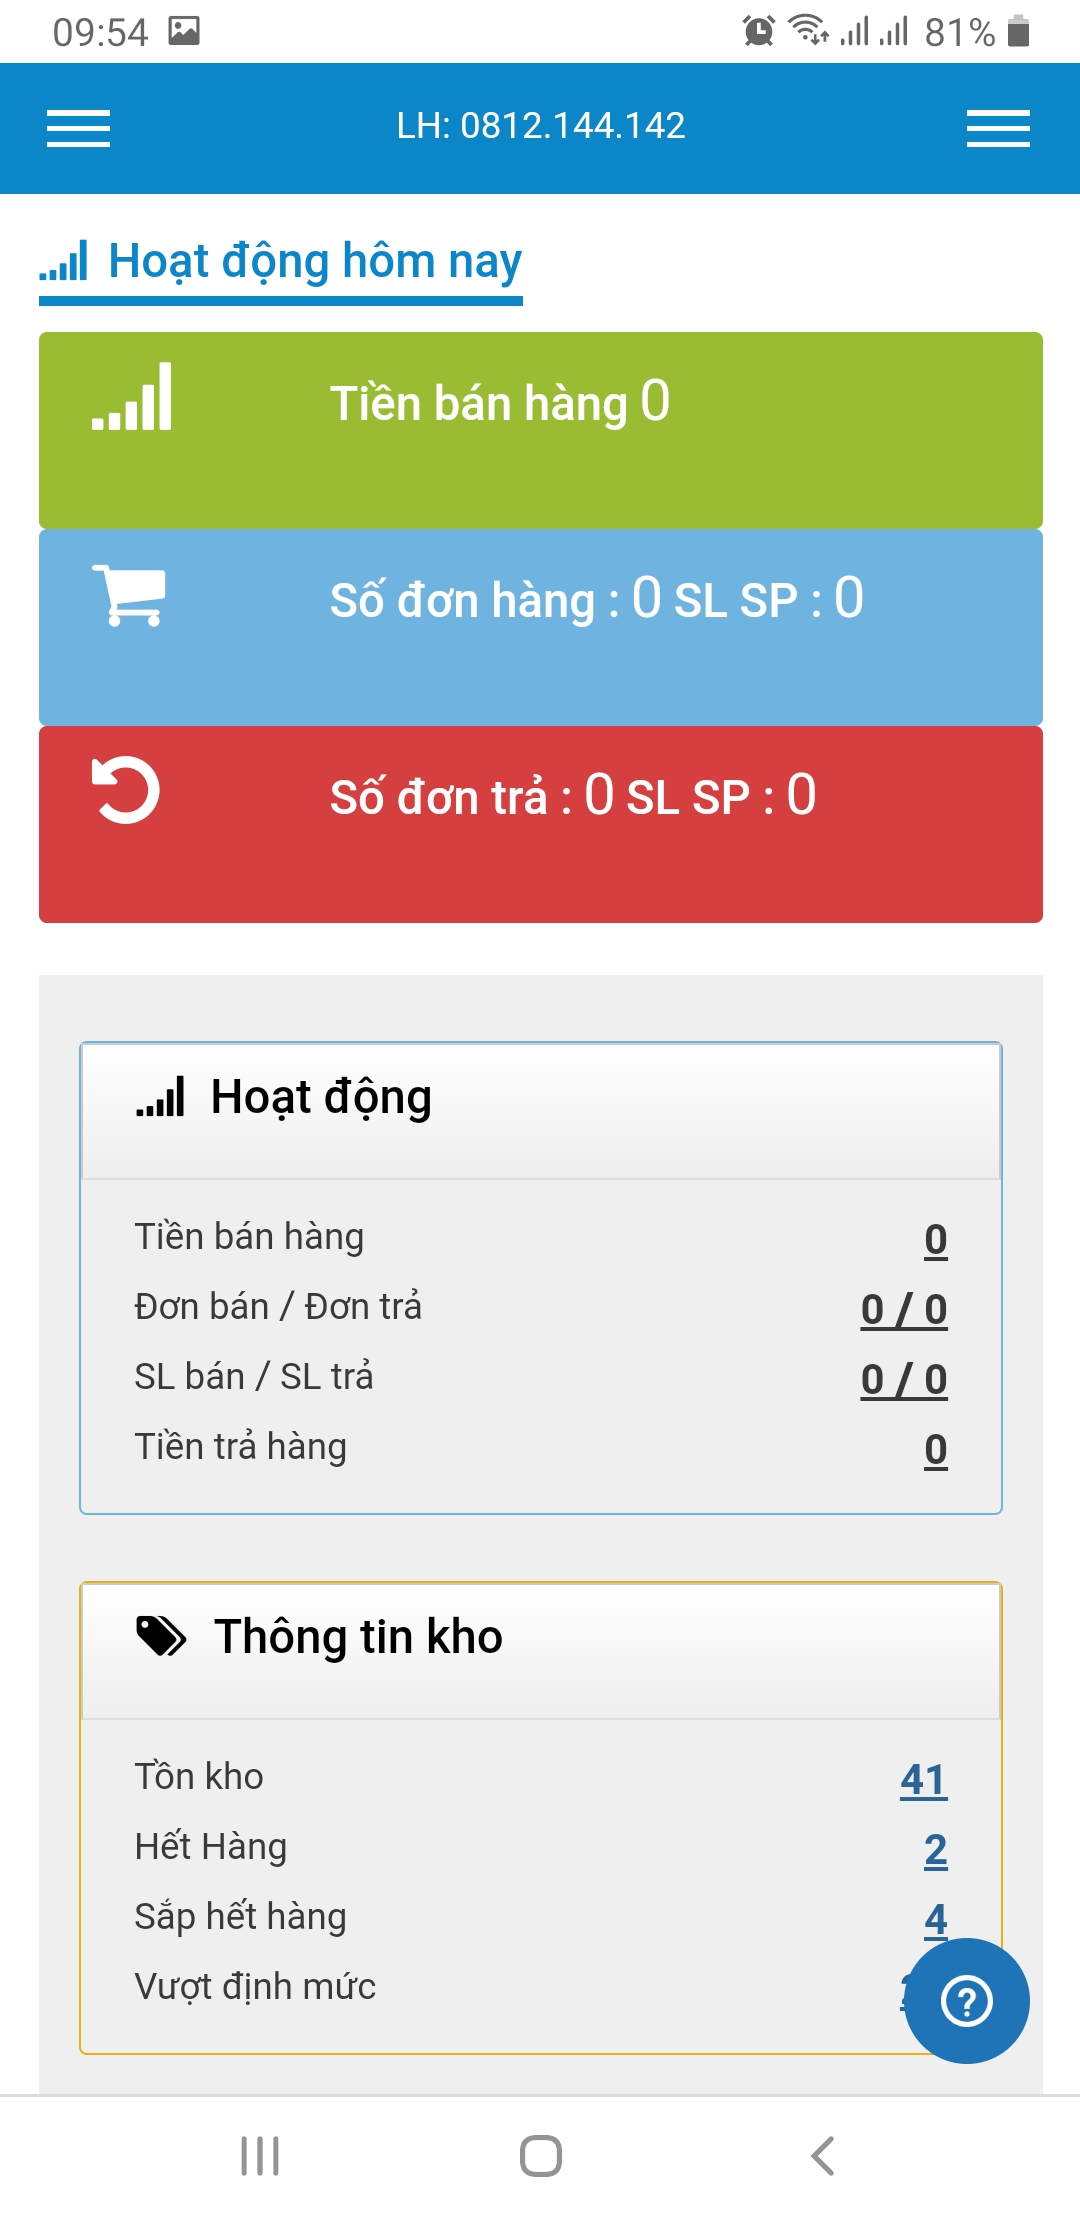1080x2220 pixels.
Task: Click the Đơn bán / Đơn trả value
Action: [x=903, y=1310]
